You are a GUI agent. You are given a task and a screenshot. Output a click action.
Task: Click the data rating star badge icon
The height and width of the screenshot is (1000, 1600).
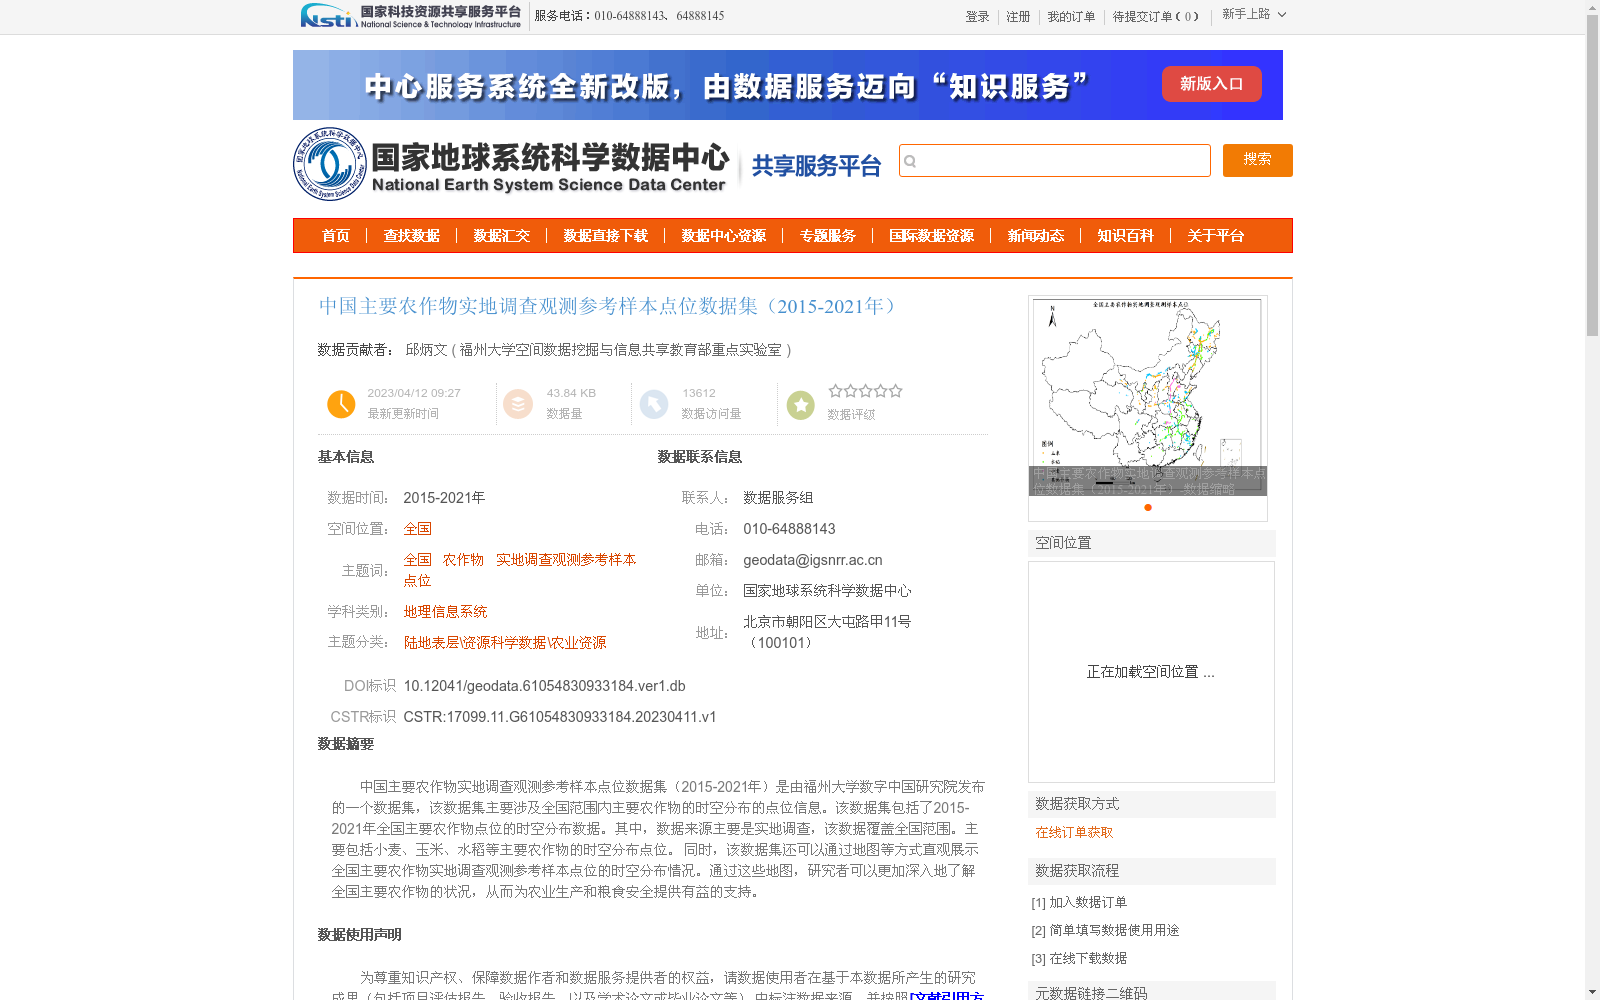[800, 405]
